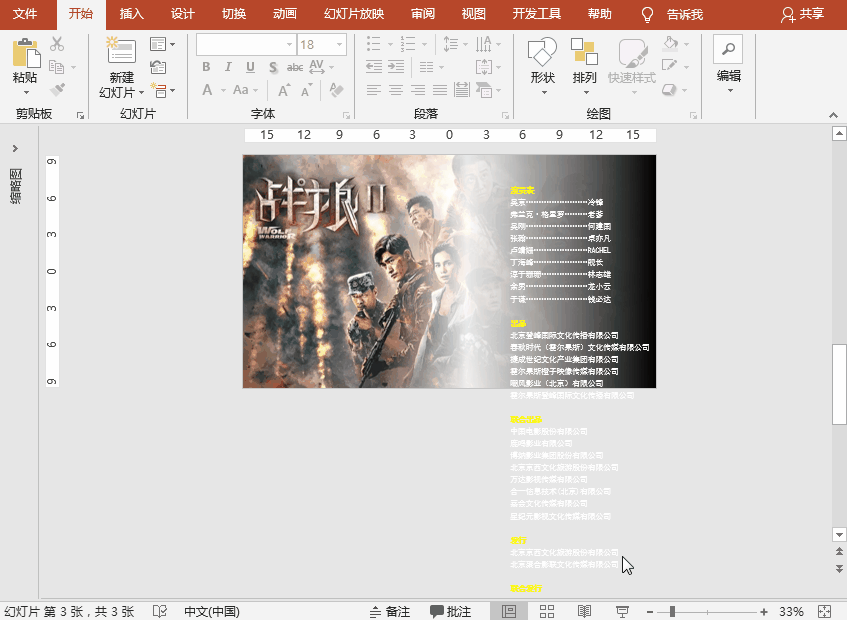This screenshot has width=847, height=620.
Task: Switch to the Animations (动画) tab
Action: (x=284, y=14)
